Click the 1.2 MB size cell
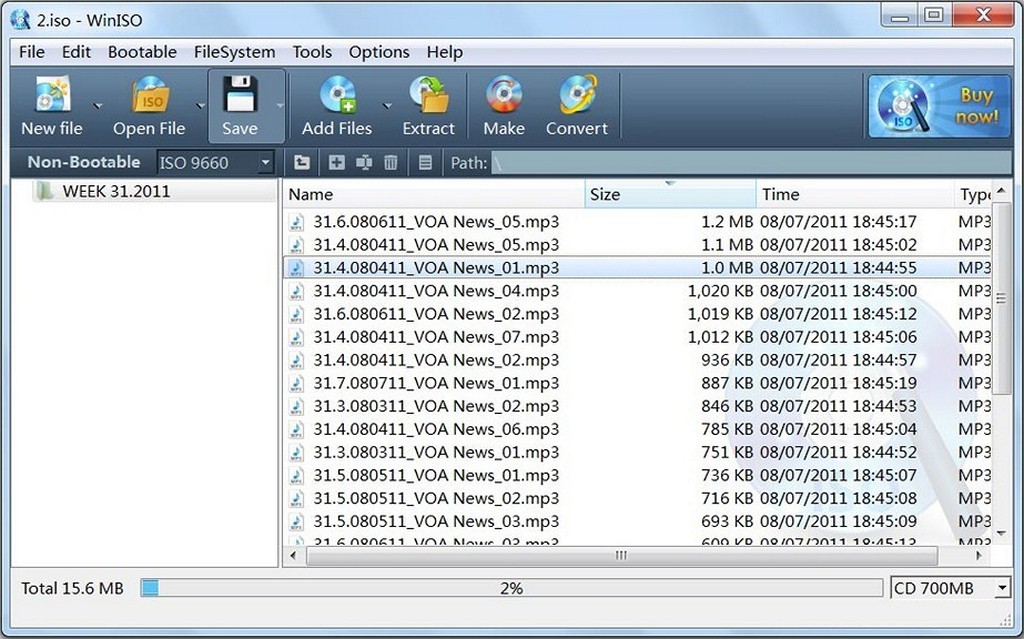Image resolution: width=1024 pixels, height=639 pixels. (x=727, y=221)
